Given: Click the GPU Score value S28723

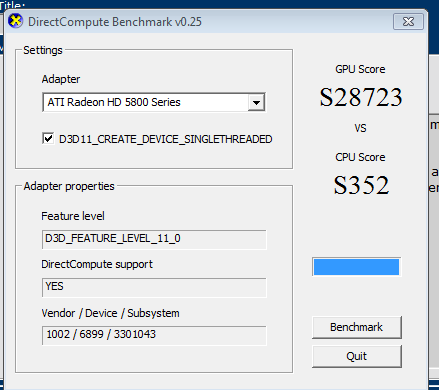Looking at the screenshot, I should (x=361, y=97).
